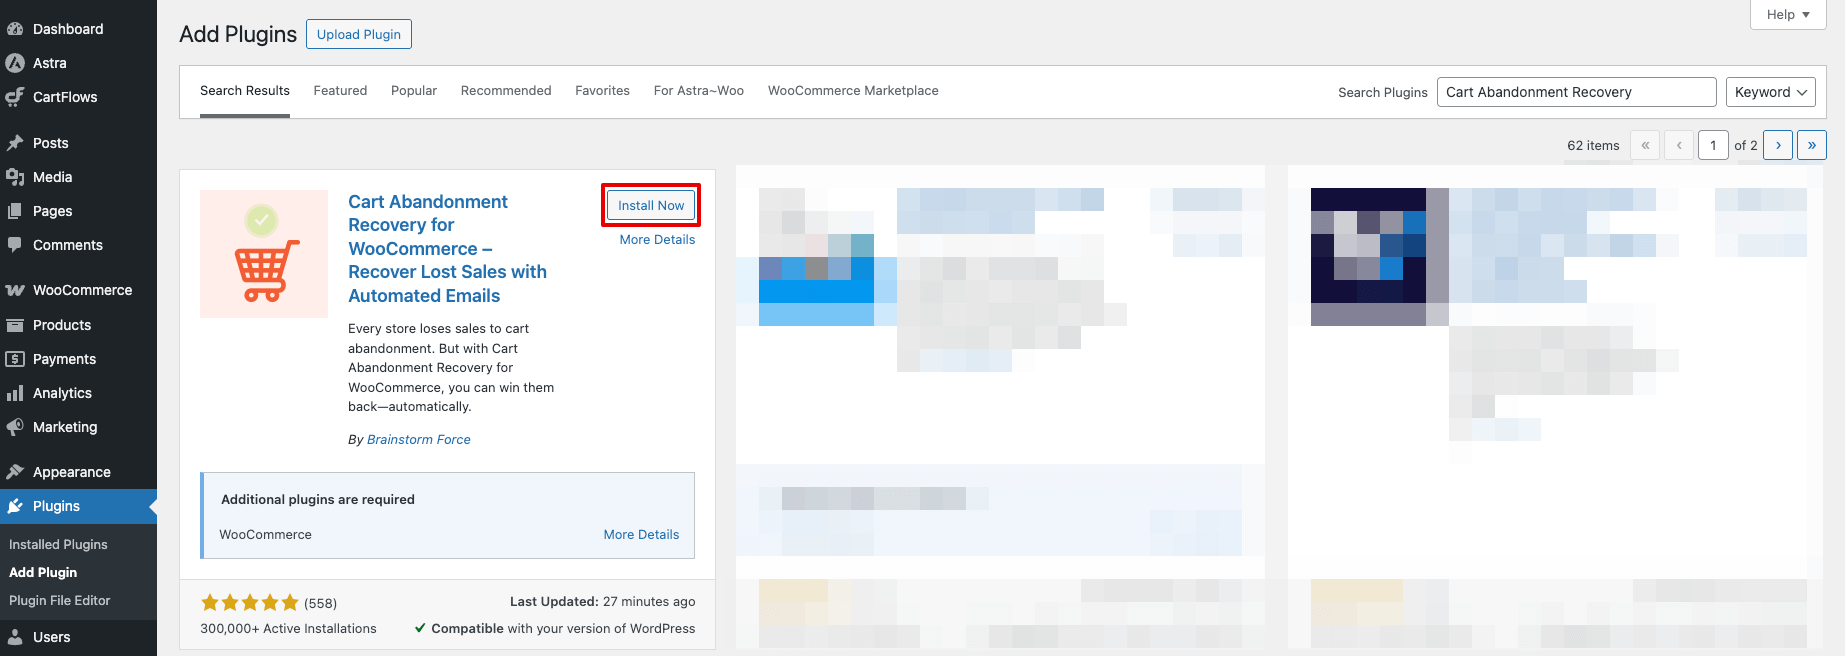Click the Cart Abandonment Recovery plugin thumbnail
The width and height of the screenshot is (1845, 656).
coord(264,254)
